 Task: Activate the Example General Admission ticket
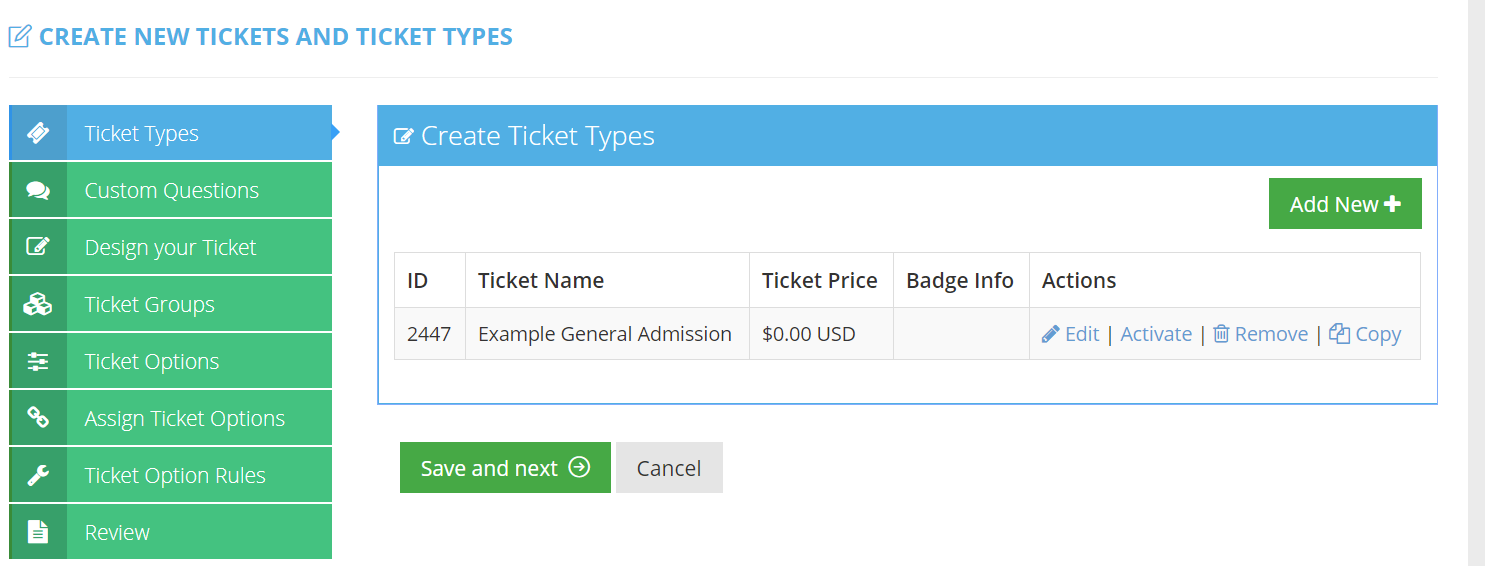point(1156,334)
